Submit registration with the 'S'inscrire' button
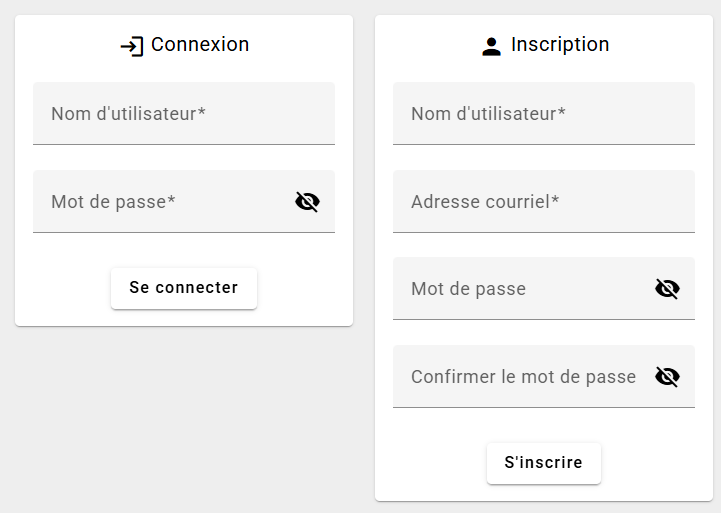The height and width of the screenshot is (513, 721). click(x=544, y=463)
